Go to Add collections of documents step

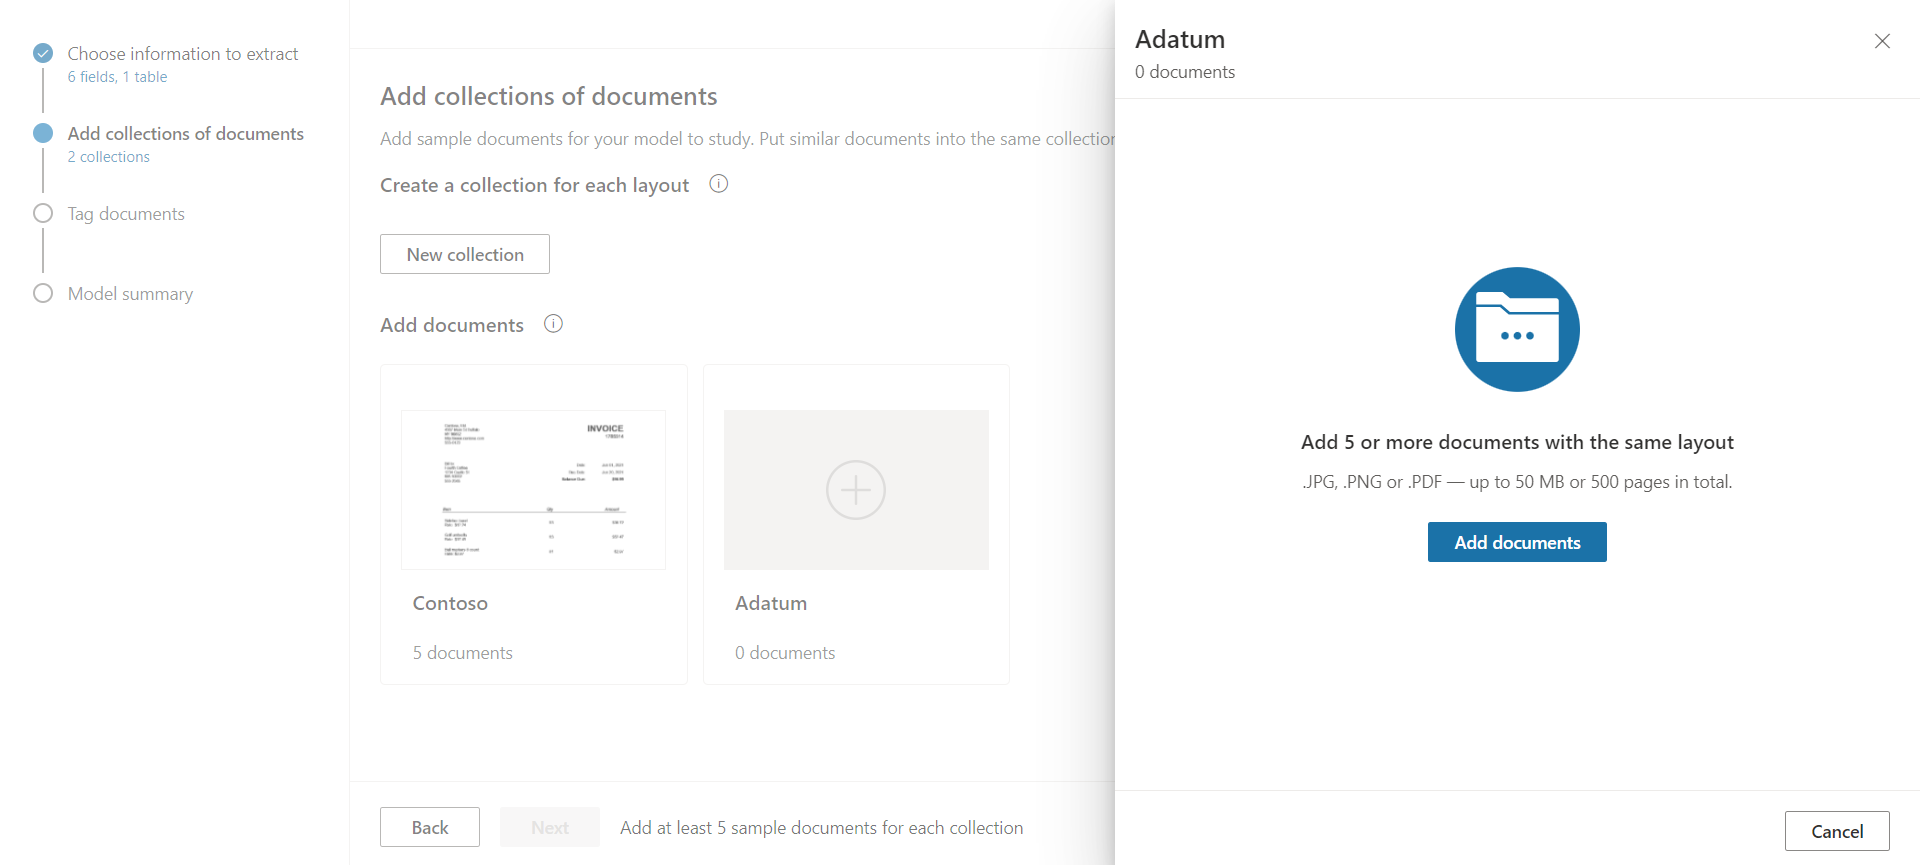(x=185, y=134)
